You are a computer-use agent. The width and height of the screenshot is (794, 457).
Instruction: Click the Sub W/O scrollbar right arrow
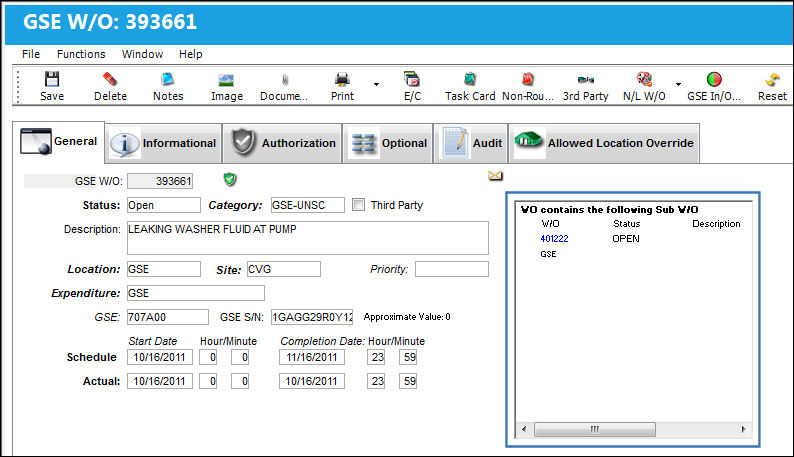click(743, 430)
